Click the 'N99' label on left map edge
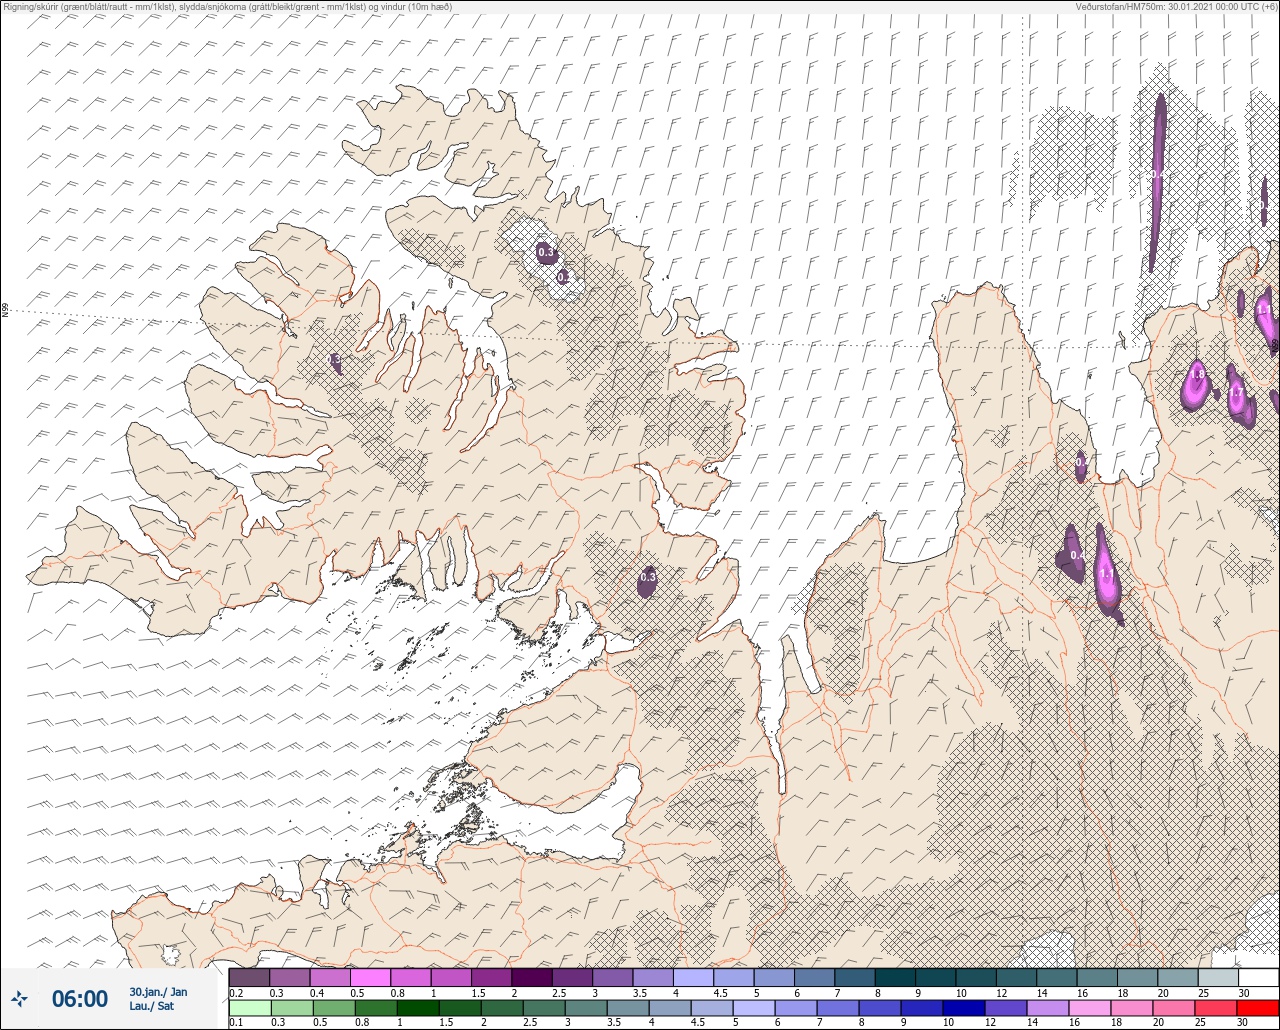 click(5, 310)
